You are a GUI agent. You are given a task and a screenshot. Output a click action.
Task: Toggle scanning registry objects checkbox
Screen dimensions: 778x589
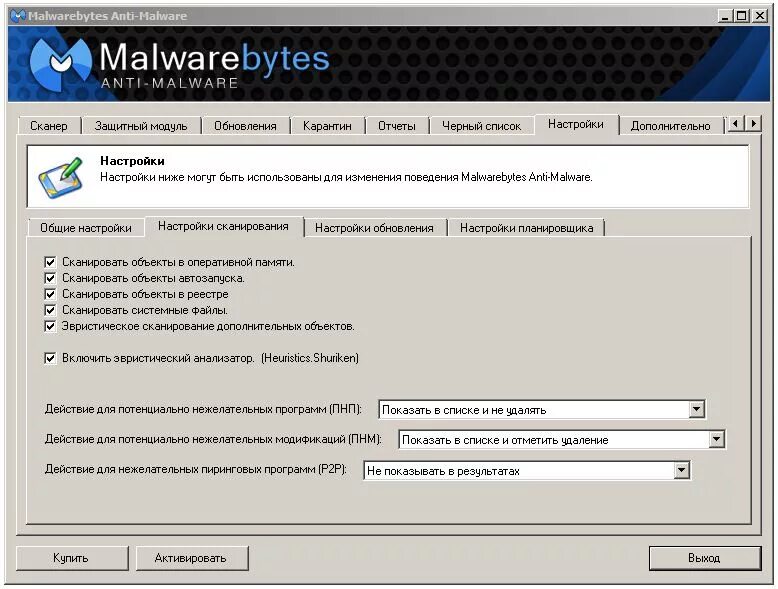(x=50, y=294)
